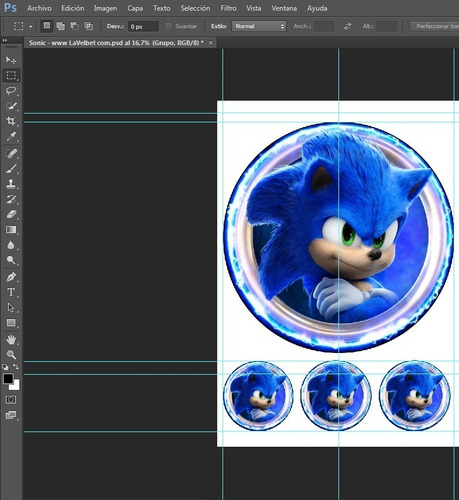Open the Filtro menu
The width and height of the screenshot is (459, 500).
228,8
